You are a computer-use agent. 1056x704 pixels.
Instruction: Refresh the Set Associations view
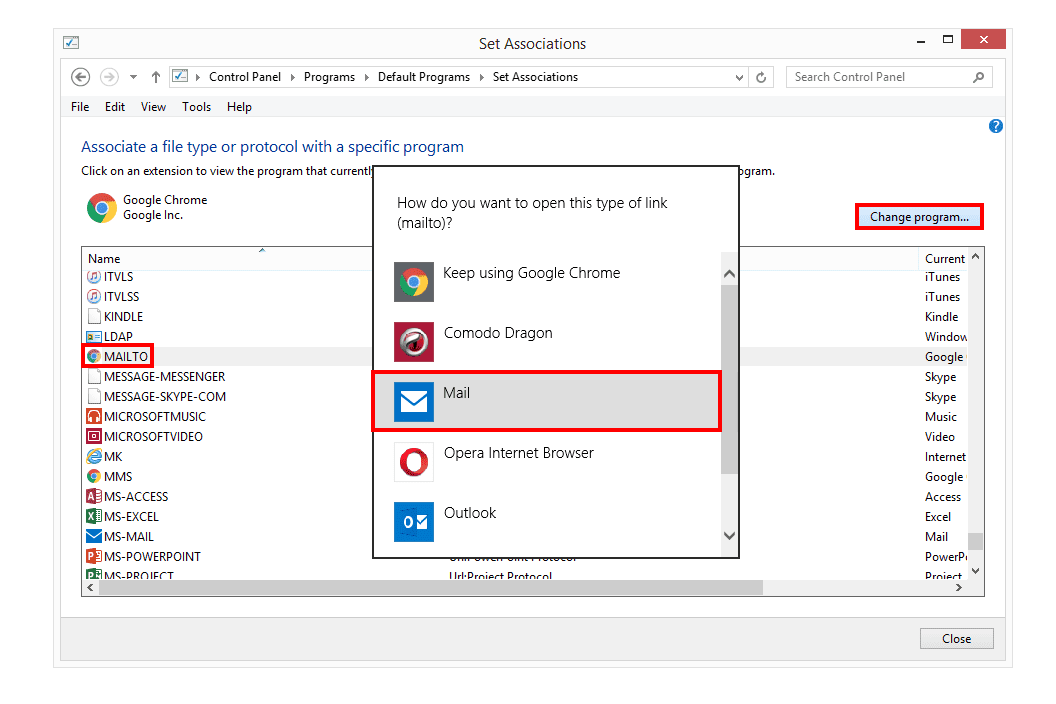click(x=761, y=77)
